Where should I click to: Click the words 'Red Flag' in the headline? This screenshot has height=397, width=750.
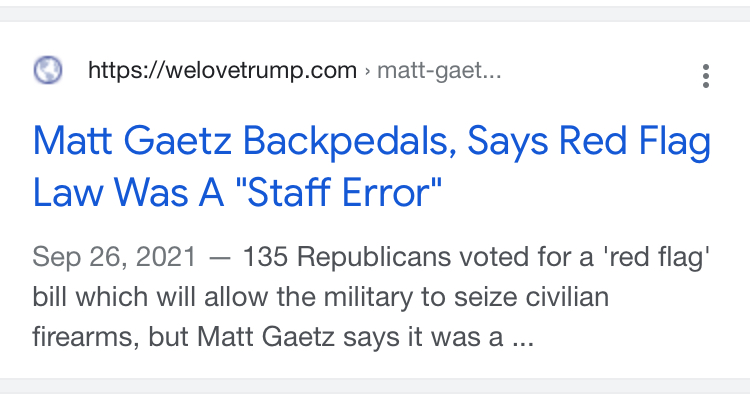(635, 142)
